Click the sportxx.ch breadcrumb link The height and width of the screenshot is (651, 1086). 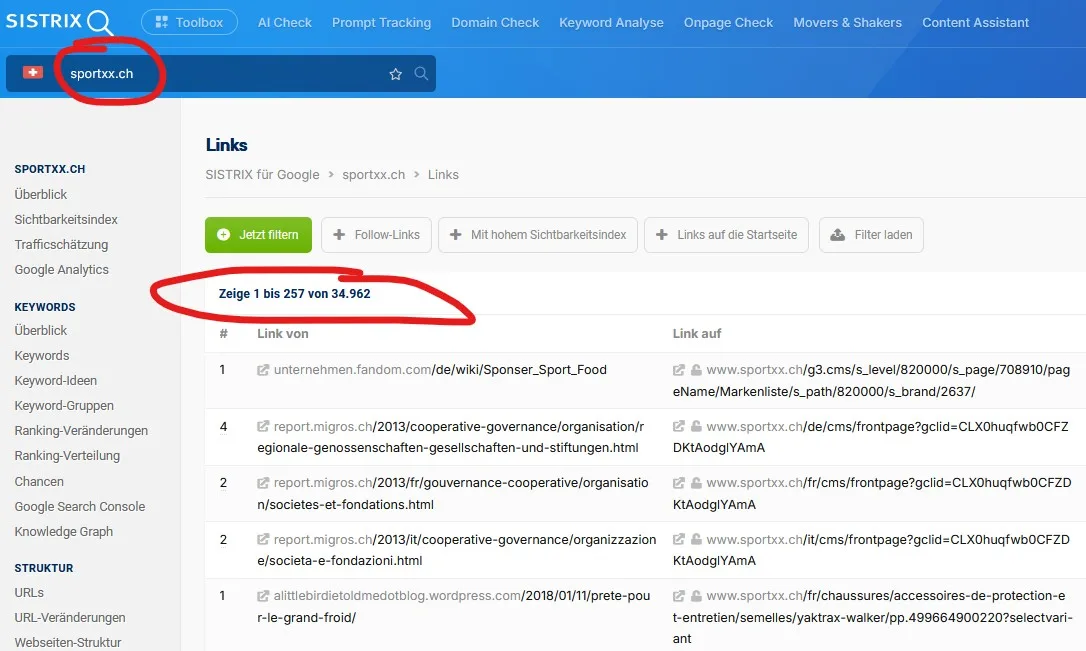[373, 174]
